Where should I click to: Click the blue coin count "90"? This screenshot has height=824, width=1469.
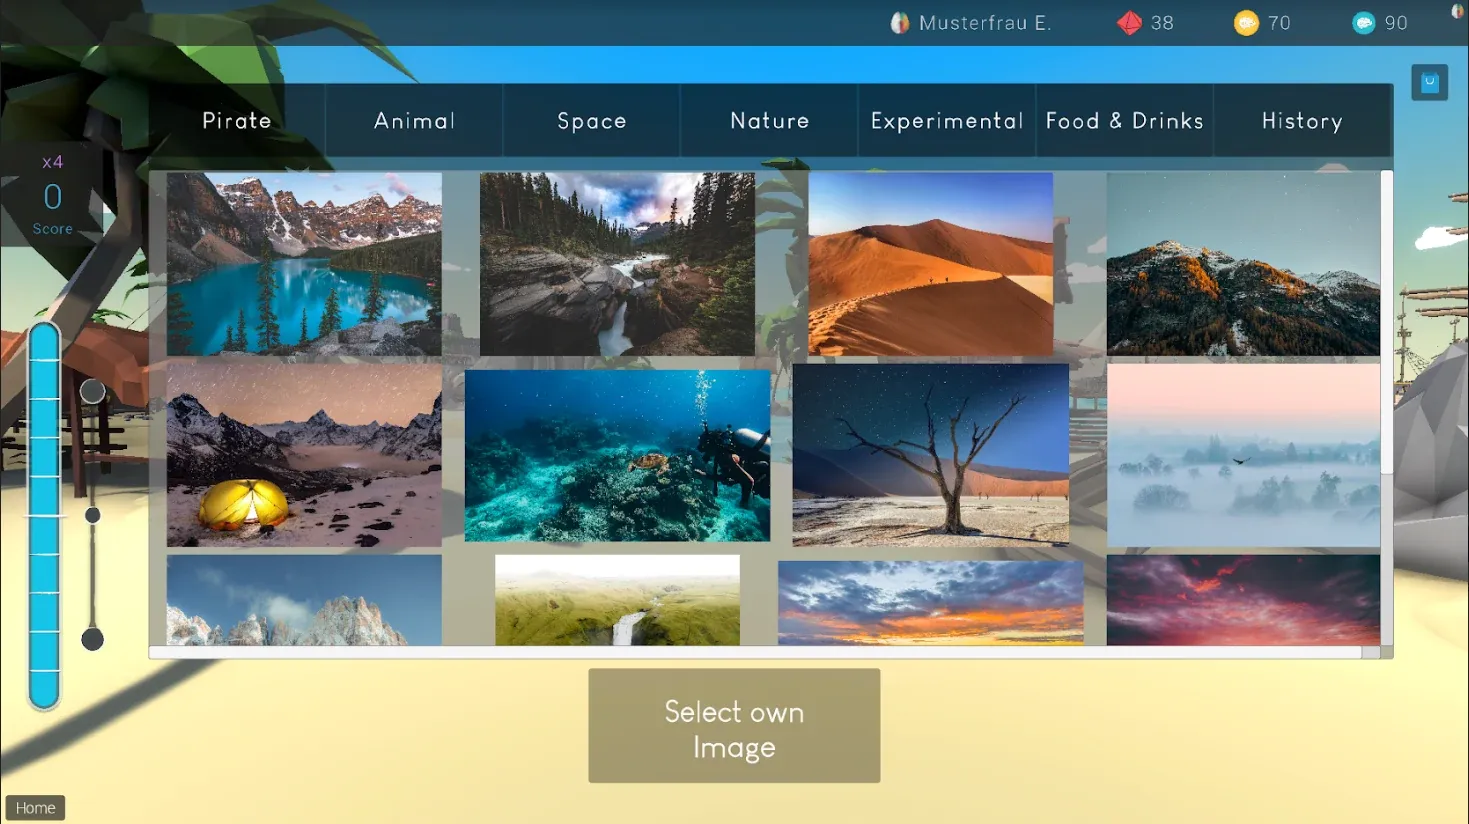coord(1396,23)
